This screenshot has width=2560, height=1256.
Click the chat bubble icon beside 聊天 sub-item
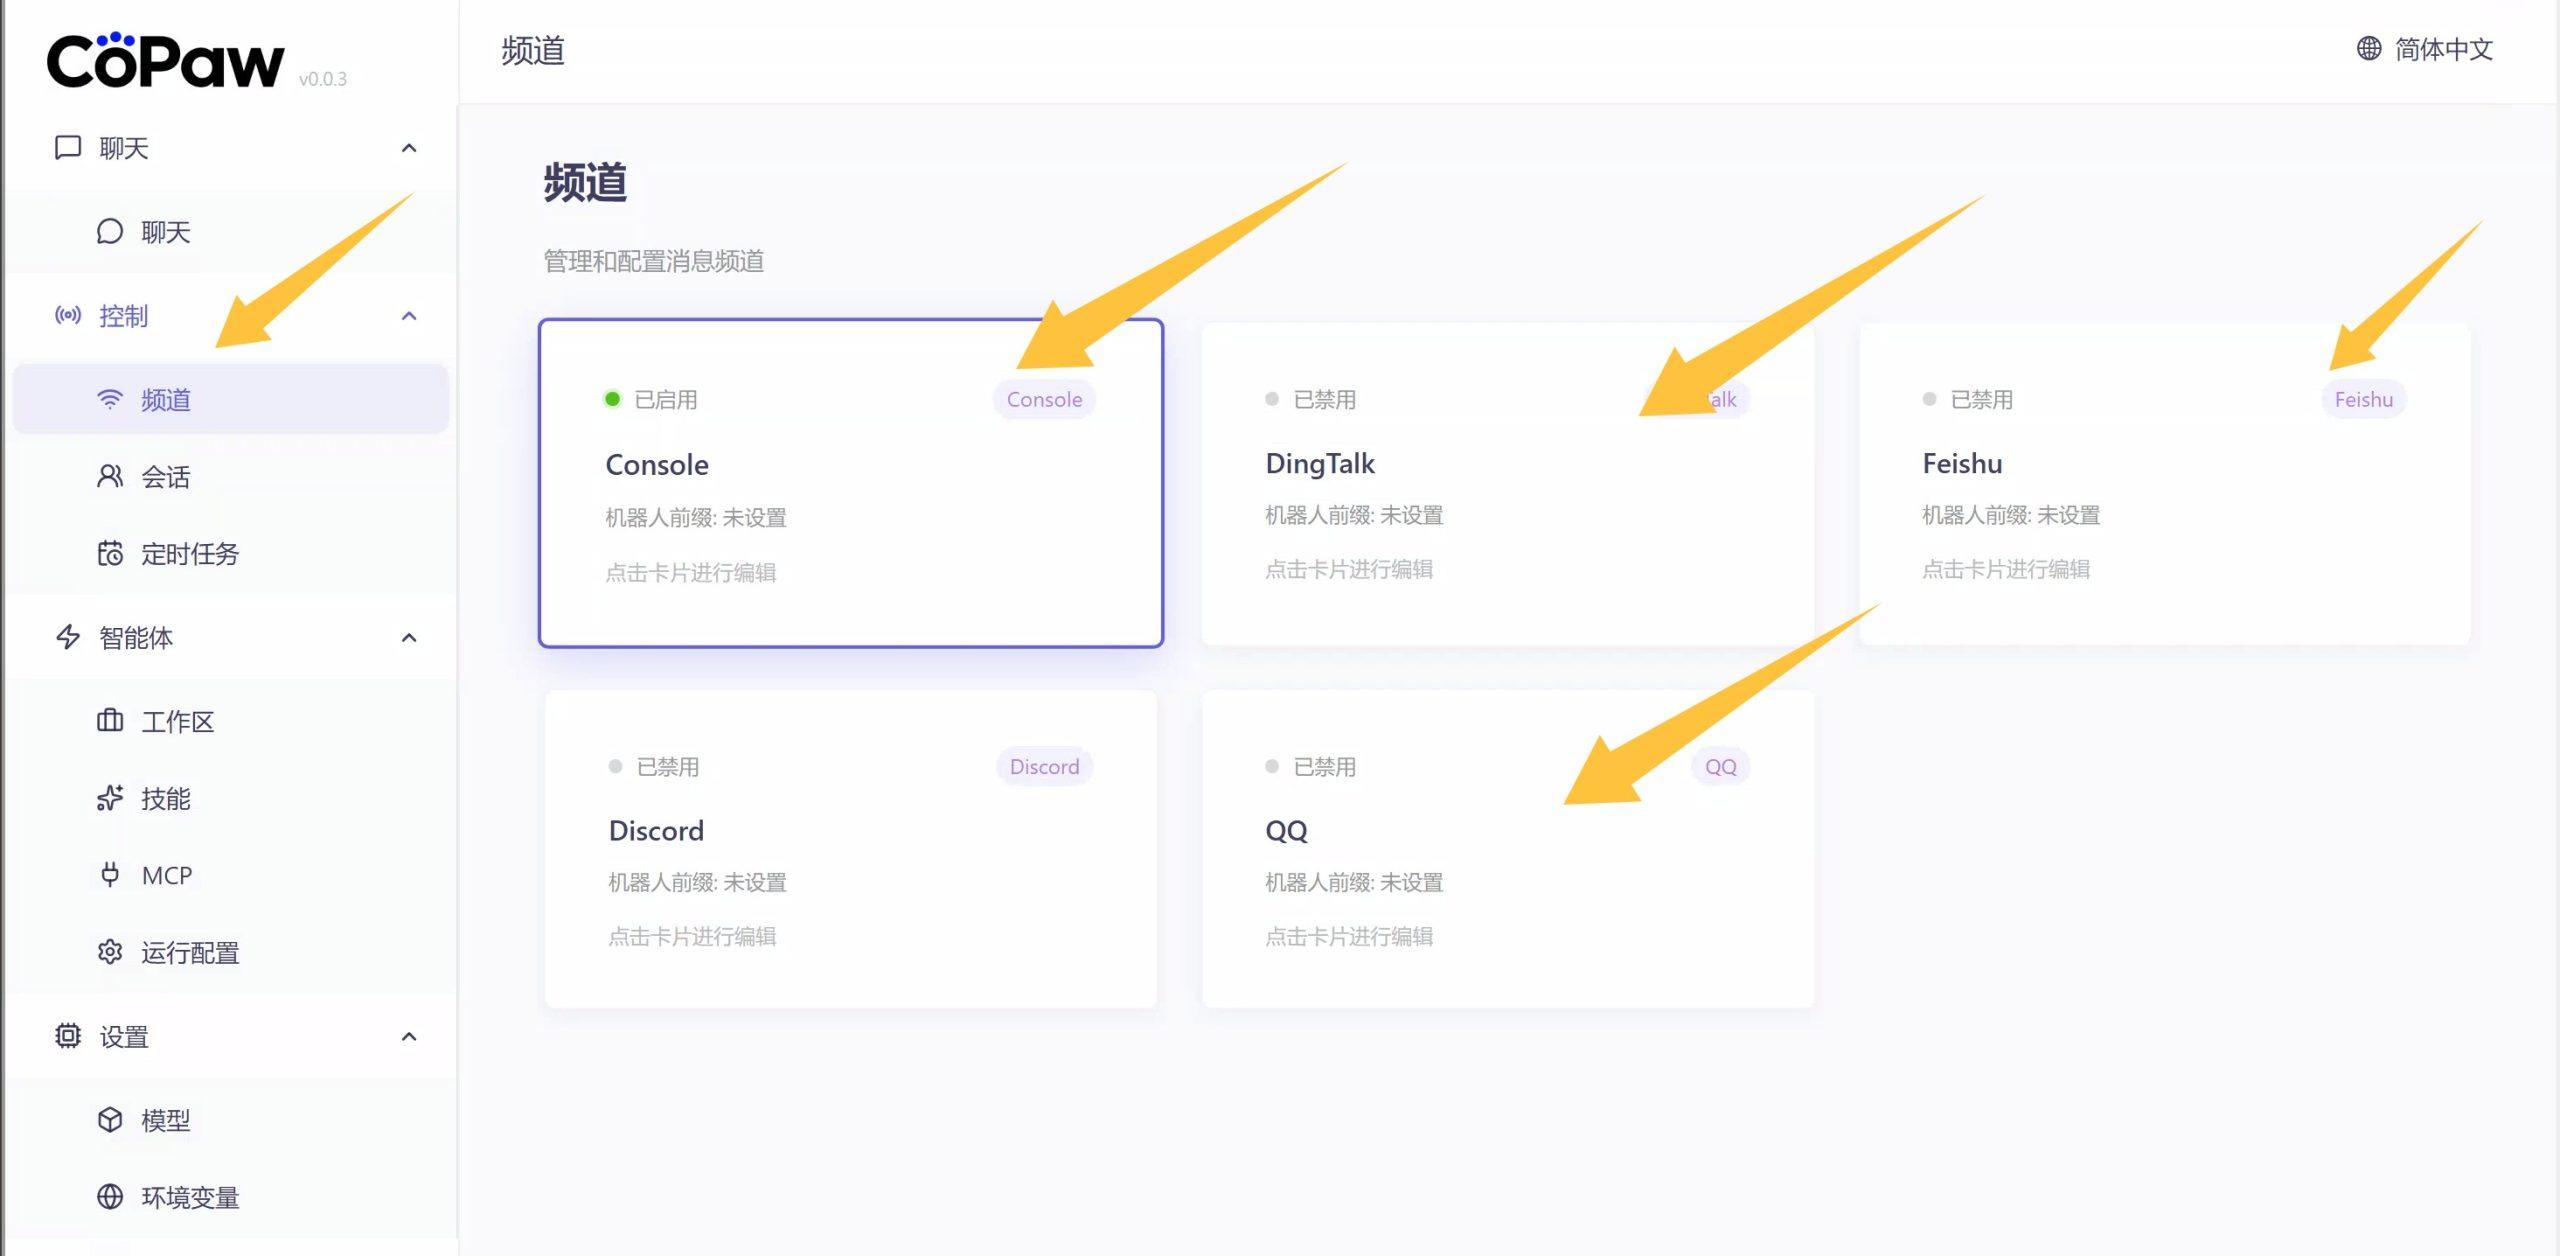[x=109, y=232]
